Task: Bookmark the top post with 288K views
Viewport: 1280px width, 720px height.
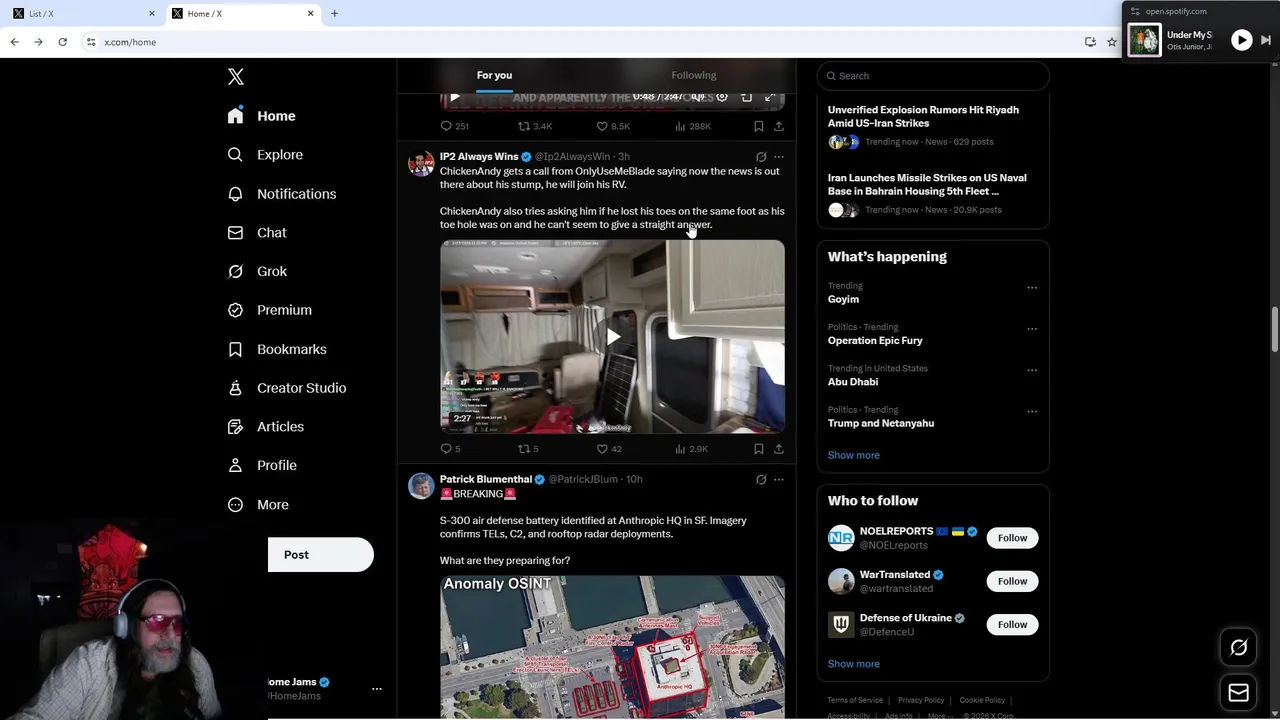Action: coord(758,126)
